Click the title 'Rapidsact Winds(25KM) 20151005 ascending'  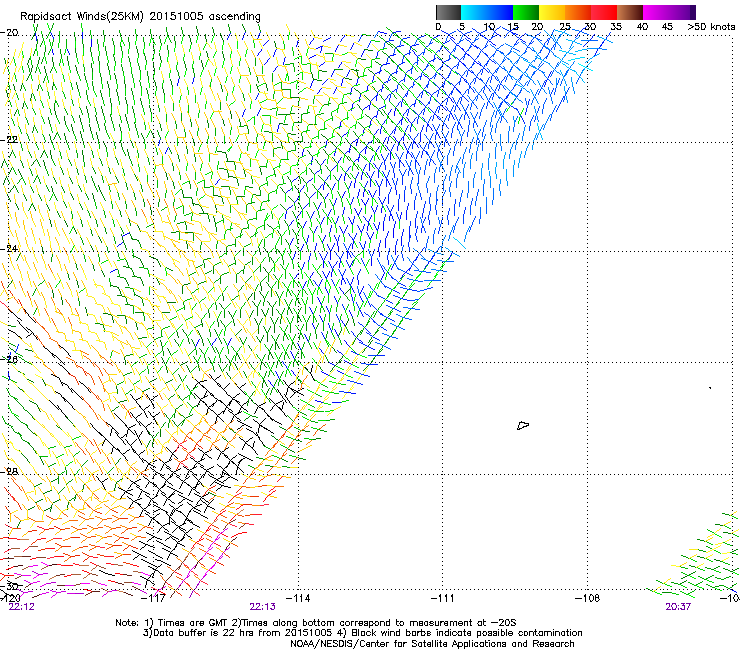click(140, 17)
